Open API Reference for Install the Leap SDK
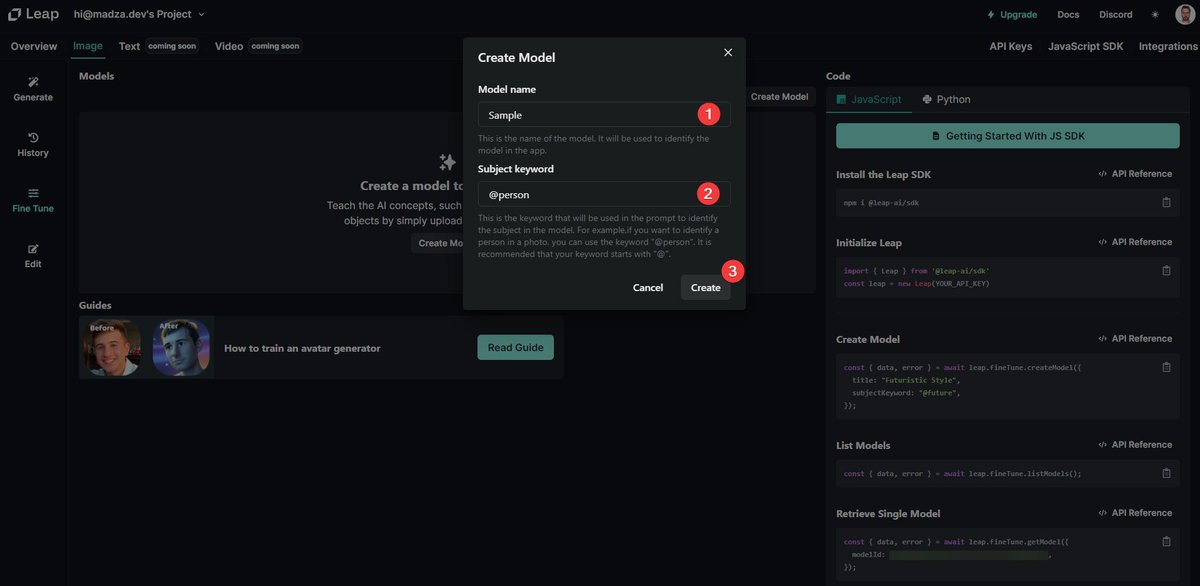 pos(1135,174)
